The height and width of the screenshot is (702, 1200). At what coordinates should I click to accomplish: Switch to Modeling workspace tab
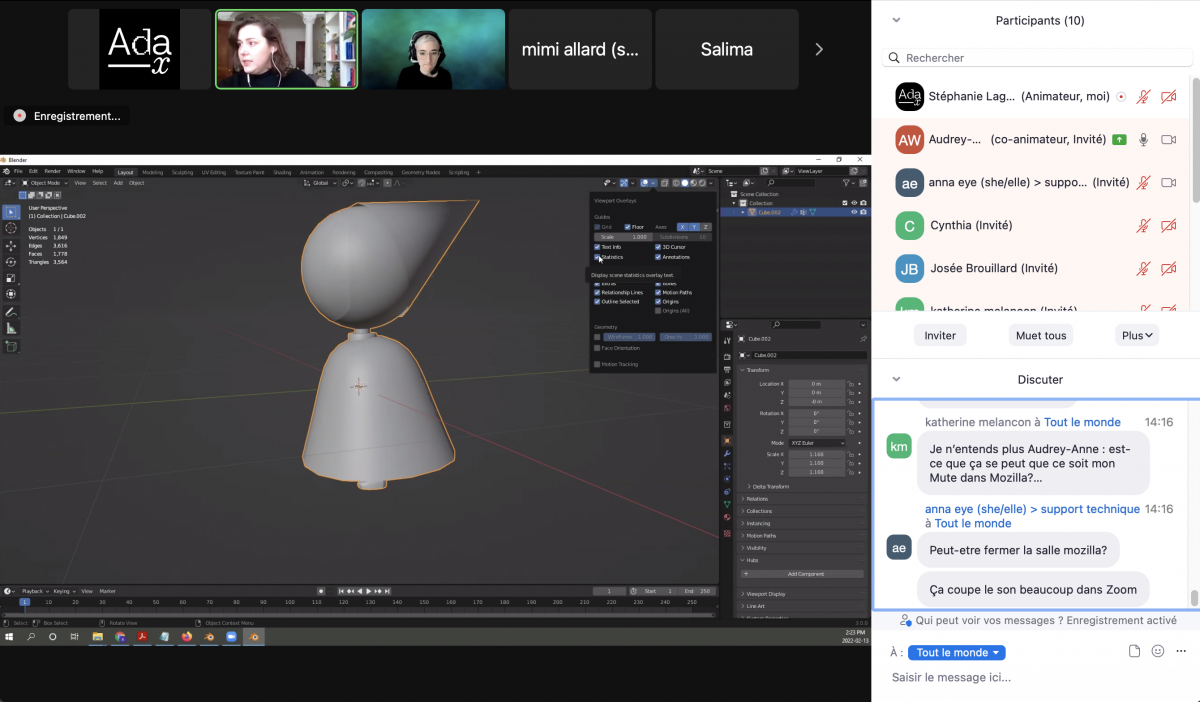pos(152,172)
